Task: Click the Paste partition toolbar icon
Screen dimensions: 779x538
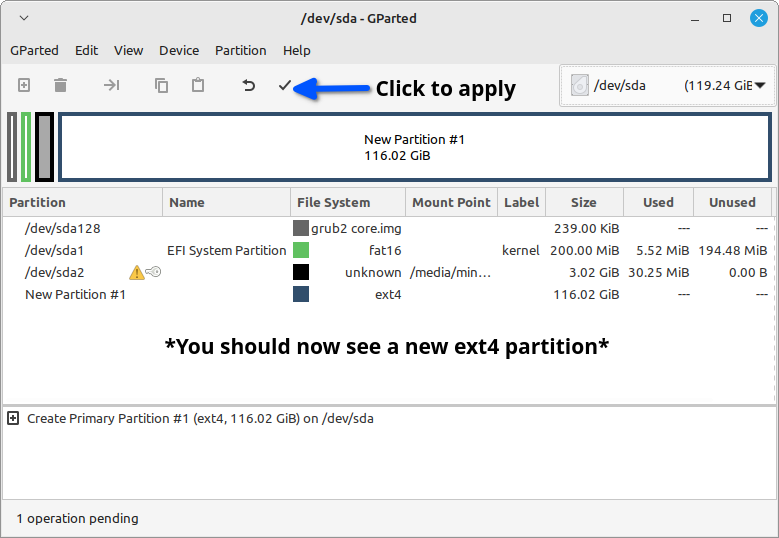Action: pyautogui.click(x=198, y=85)
